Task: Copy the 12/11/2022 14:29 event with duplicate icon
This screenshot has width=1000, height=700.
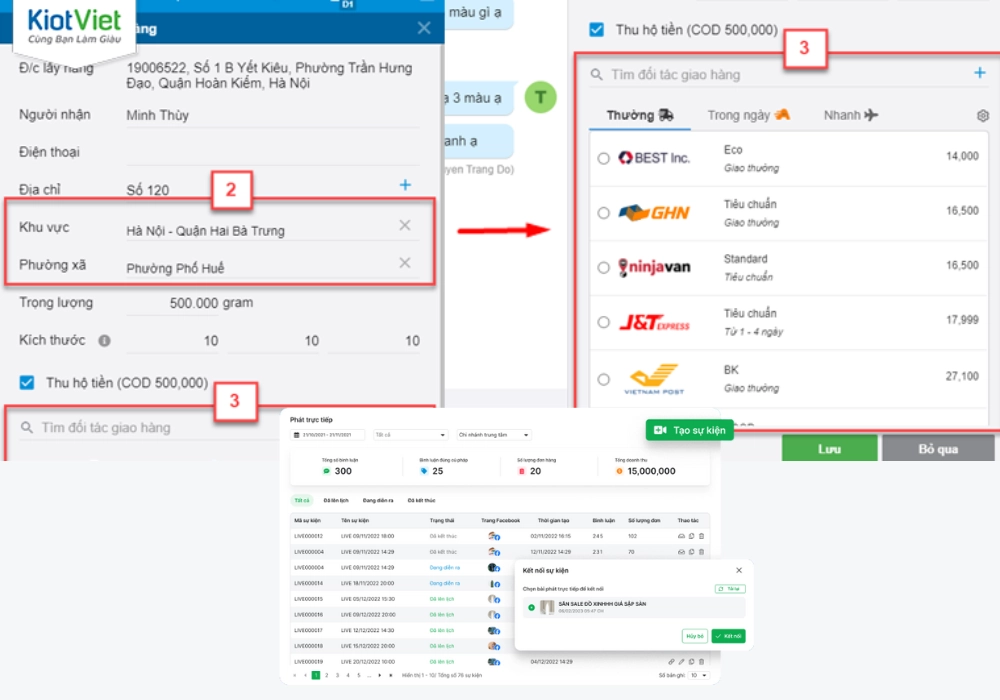Action: (691, 551)
